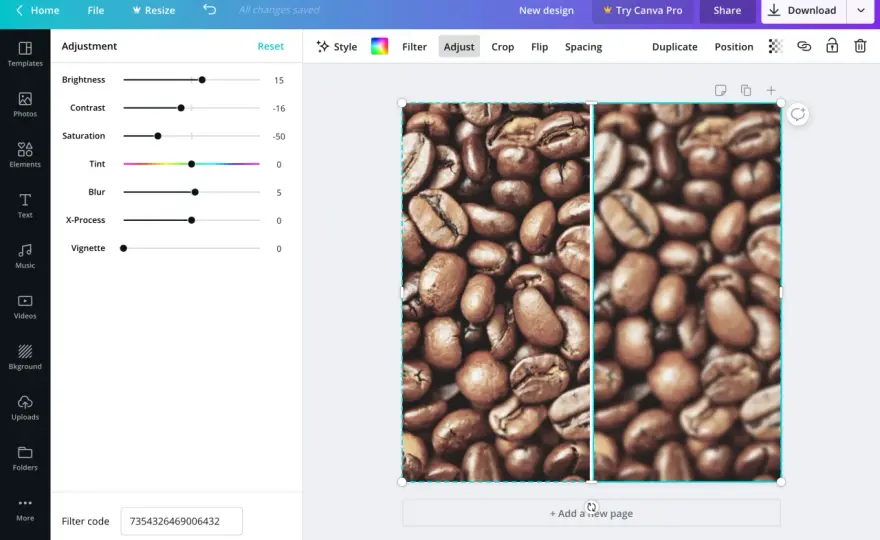
Task: Open the Music sidebar panel
Action: pyautogui.click(x=25, y=256)
